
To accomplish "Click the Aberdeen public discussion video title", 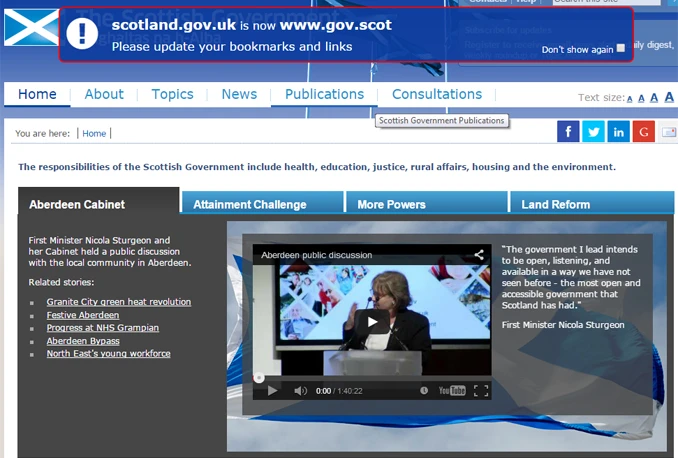I will pos(317,255).
